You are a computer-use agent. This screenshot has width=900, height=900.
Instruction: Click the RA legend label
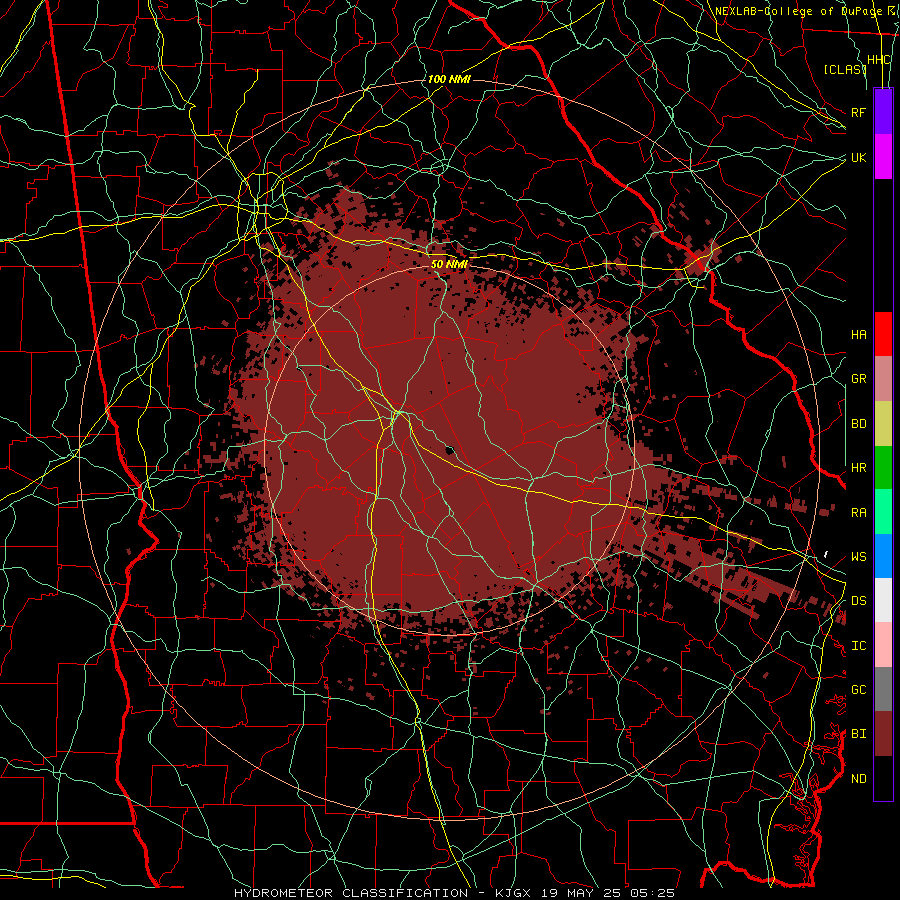pyautogui.click(x=858, y=513)
